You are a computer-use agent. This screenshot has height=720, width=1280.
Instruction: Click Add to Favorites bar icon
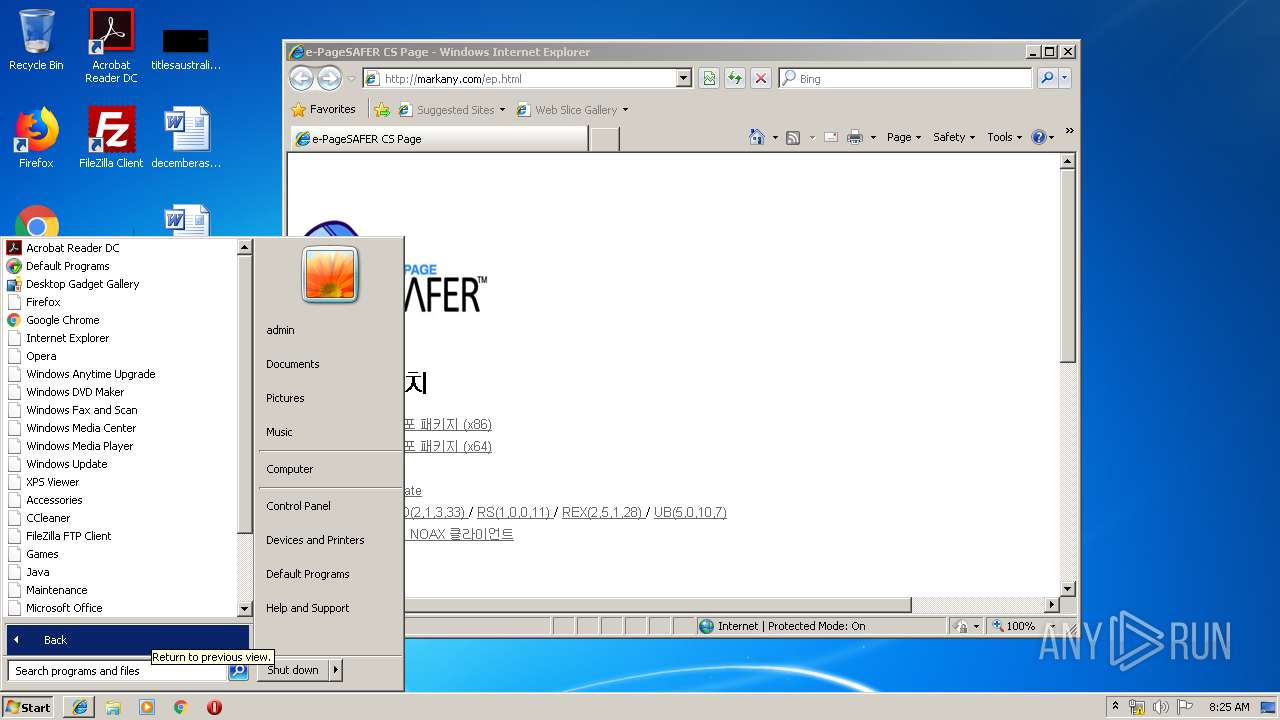tap(381, 109)
